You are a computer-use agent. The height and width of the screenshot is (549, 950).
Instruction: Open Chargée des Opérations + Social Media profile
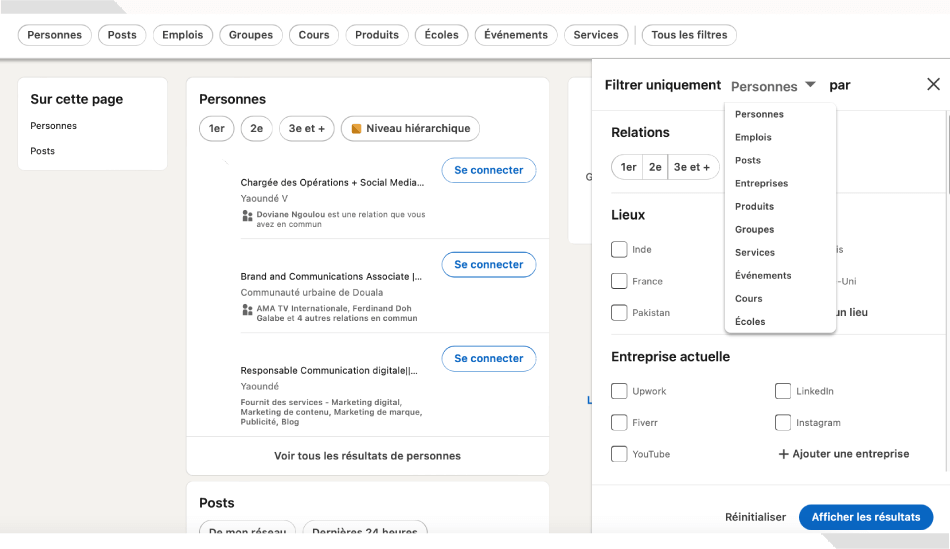332,182
